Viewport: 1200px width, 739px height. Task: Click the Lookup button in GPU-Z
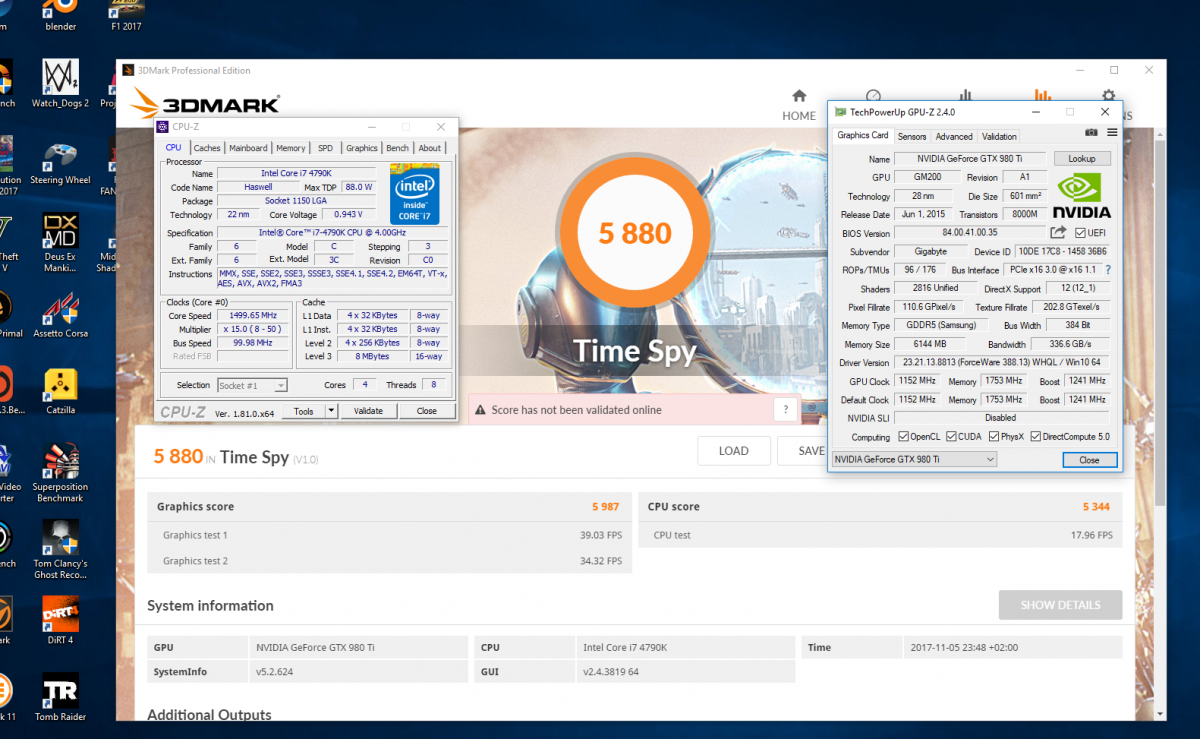point(1082,159)
